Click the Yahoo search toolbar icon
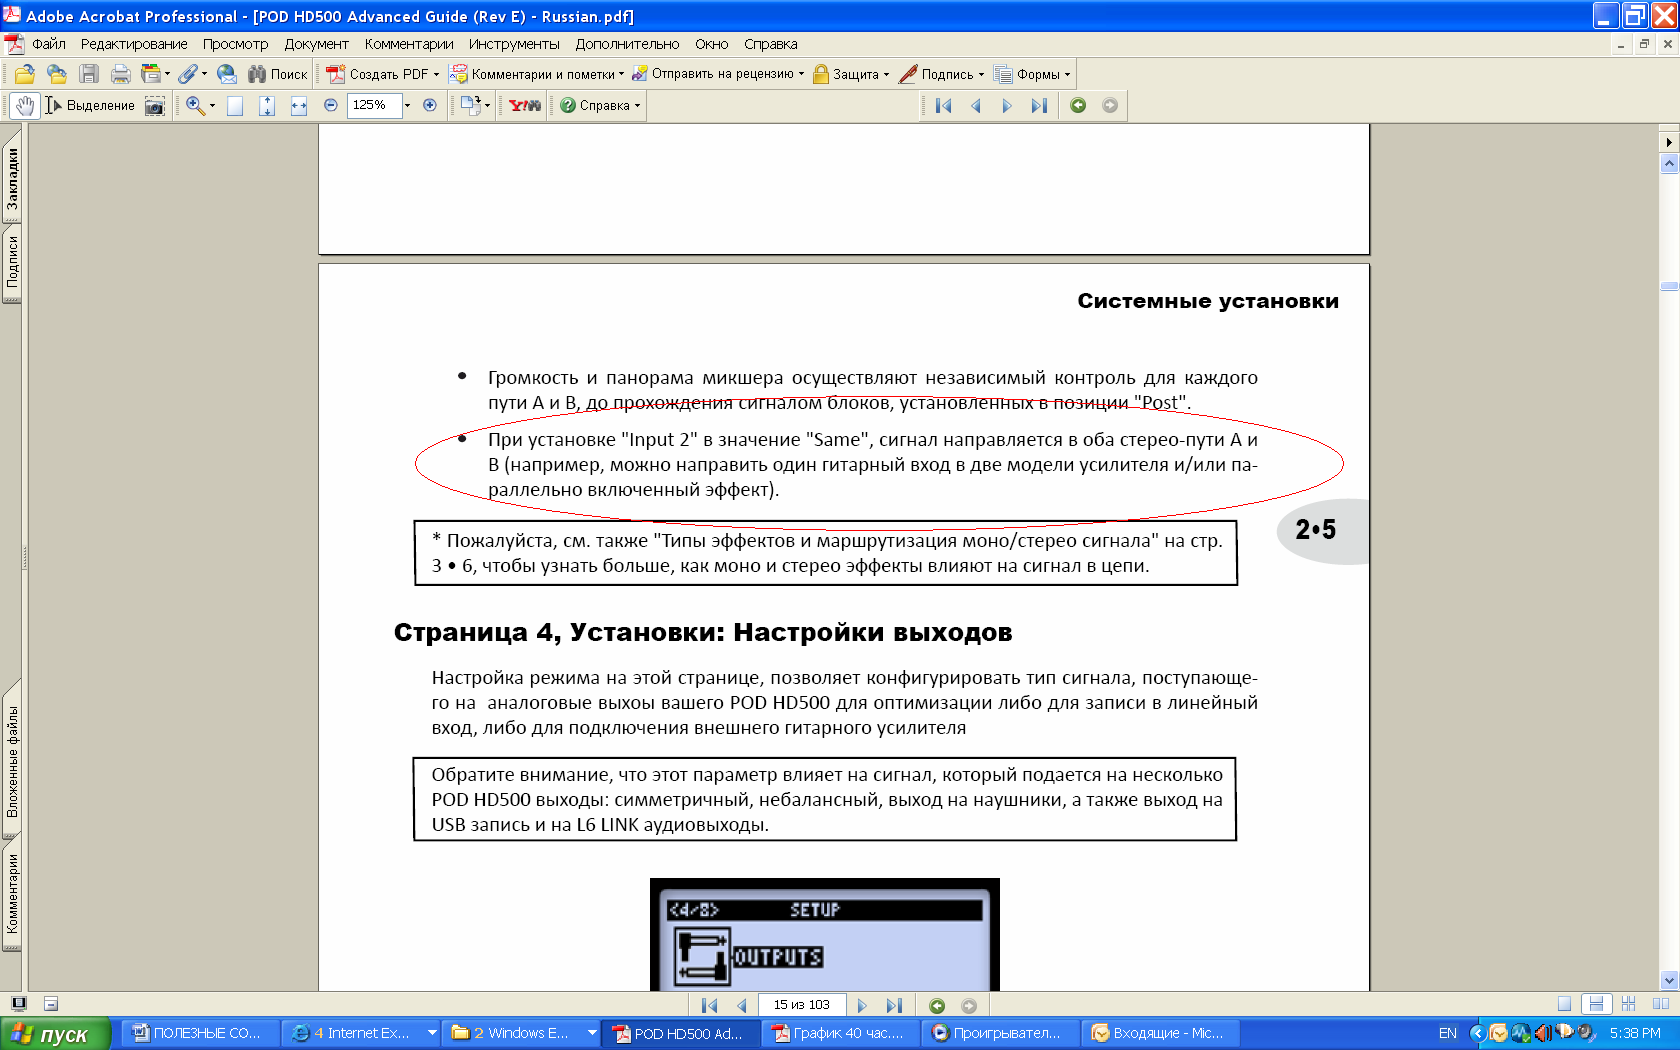Viewport: 1680px width, 1050px height. point(525,105)
